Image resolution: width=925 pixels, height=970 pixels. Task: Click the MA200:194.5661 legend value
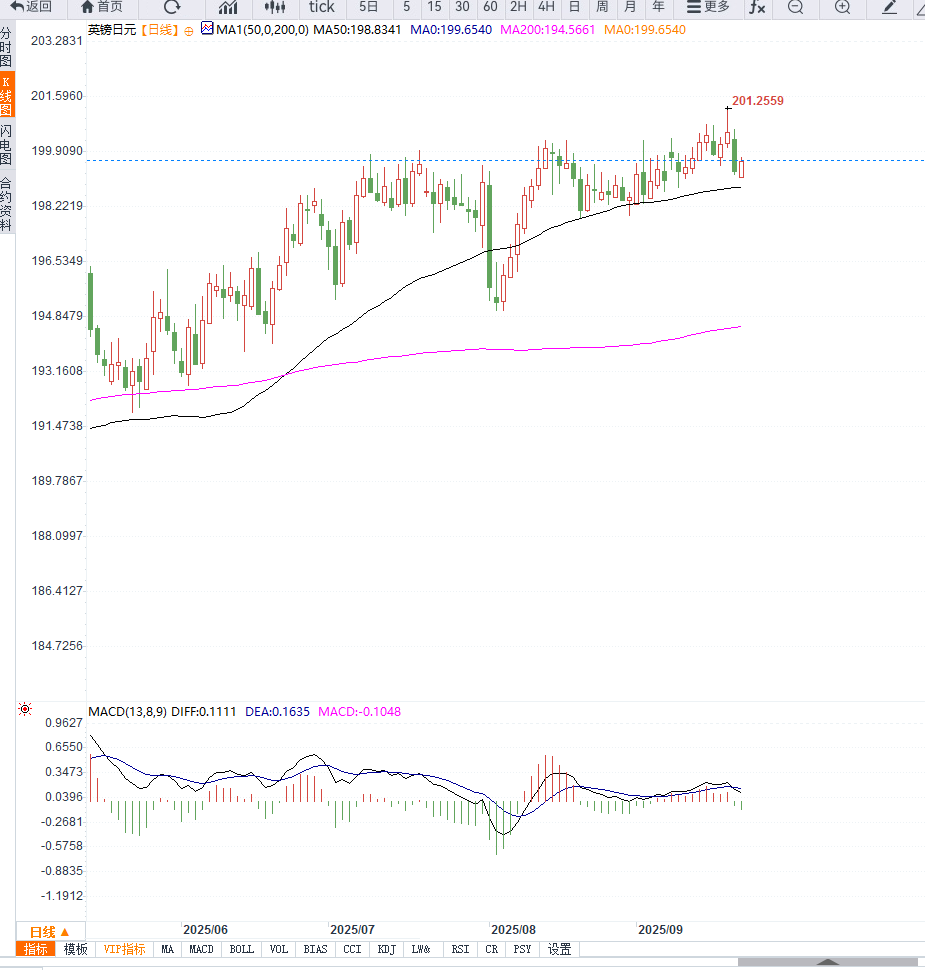pyautogui.click(x=548, y=30)
